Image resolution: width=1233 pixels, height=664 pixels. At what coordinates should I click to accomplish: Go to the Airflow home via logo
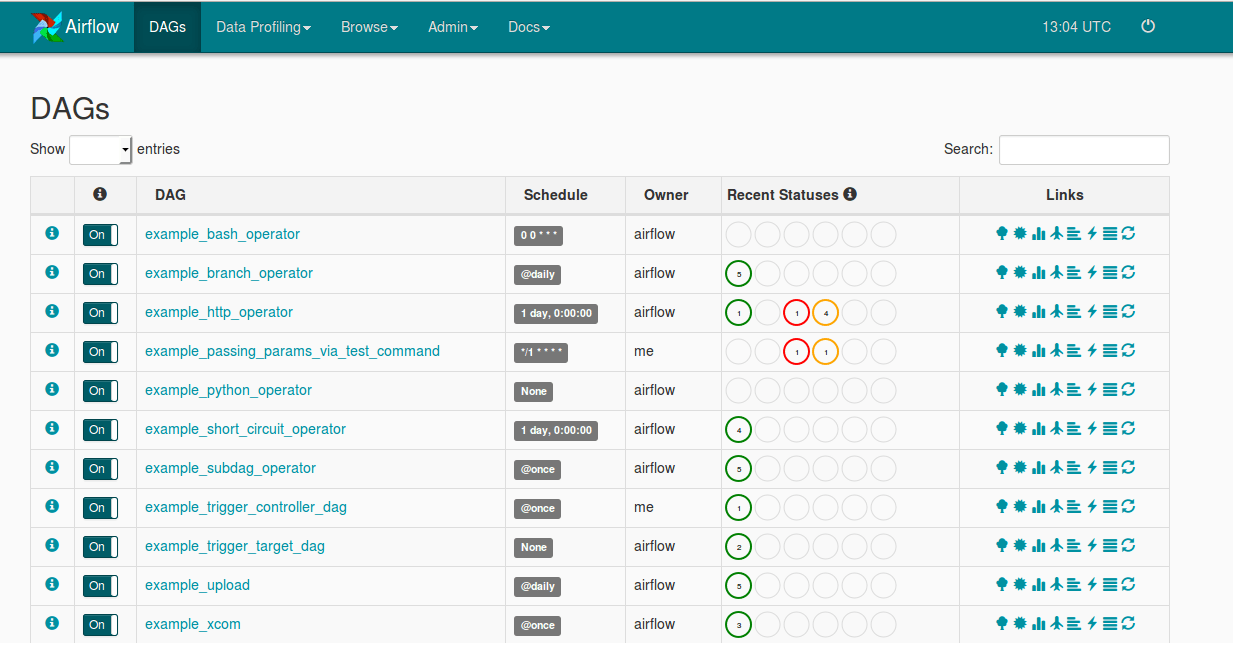[77, 27]
